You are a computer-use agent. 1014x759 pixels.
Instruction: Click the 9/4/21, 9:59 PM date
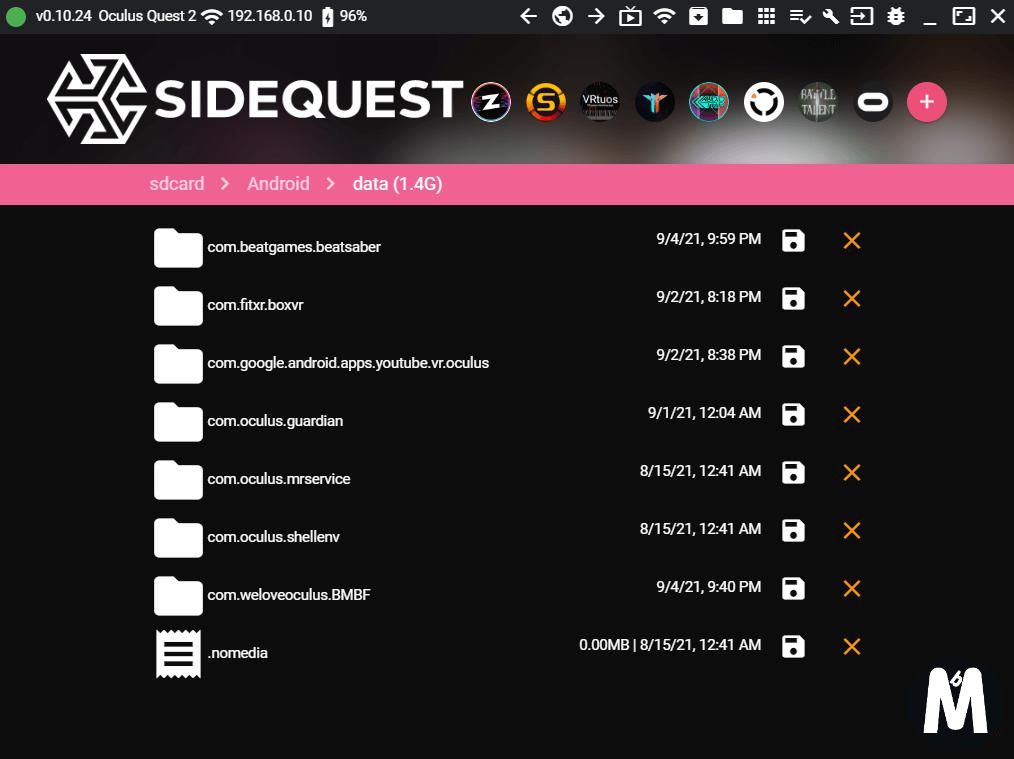(708, 239)
